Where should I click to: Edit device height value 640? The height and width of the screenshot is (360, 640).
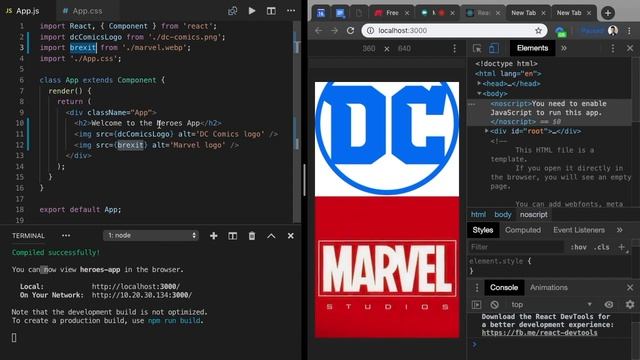[404, 49]
